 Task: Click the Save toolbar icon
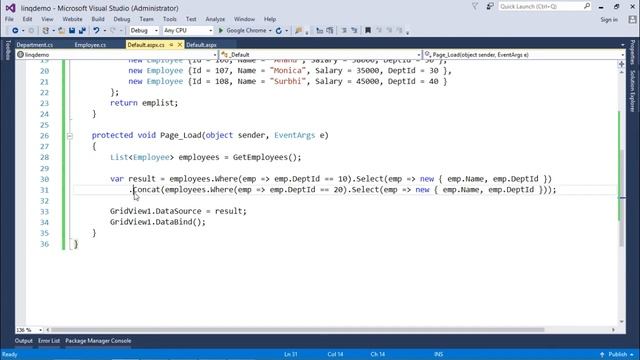(72, 31)
